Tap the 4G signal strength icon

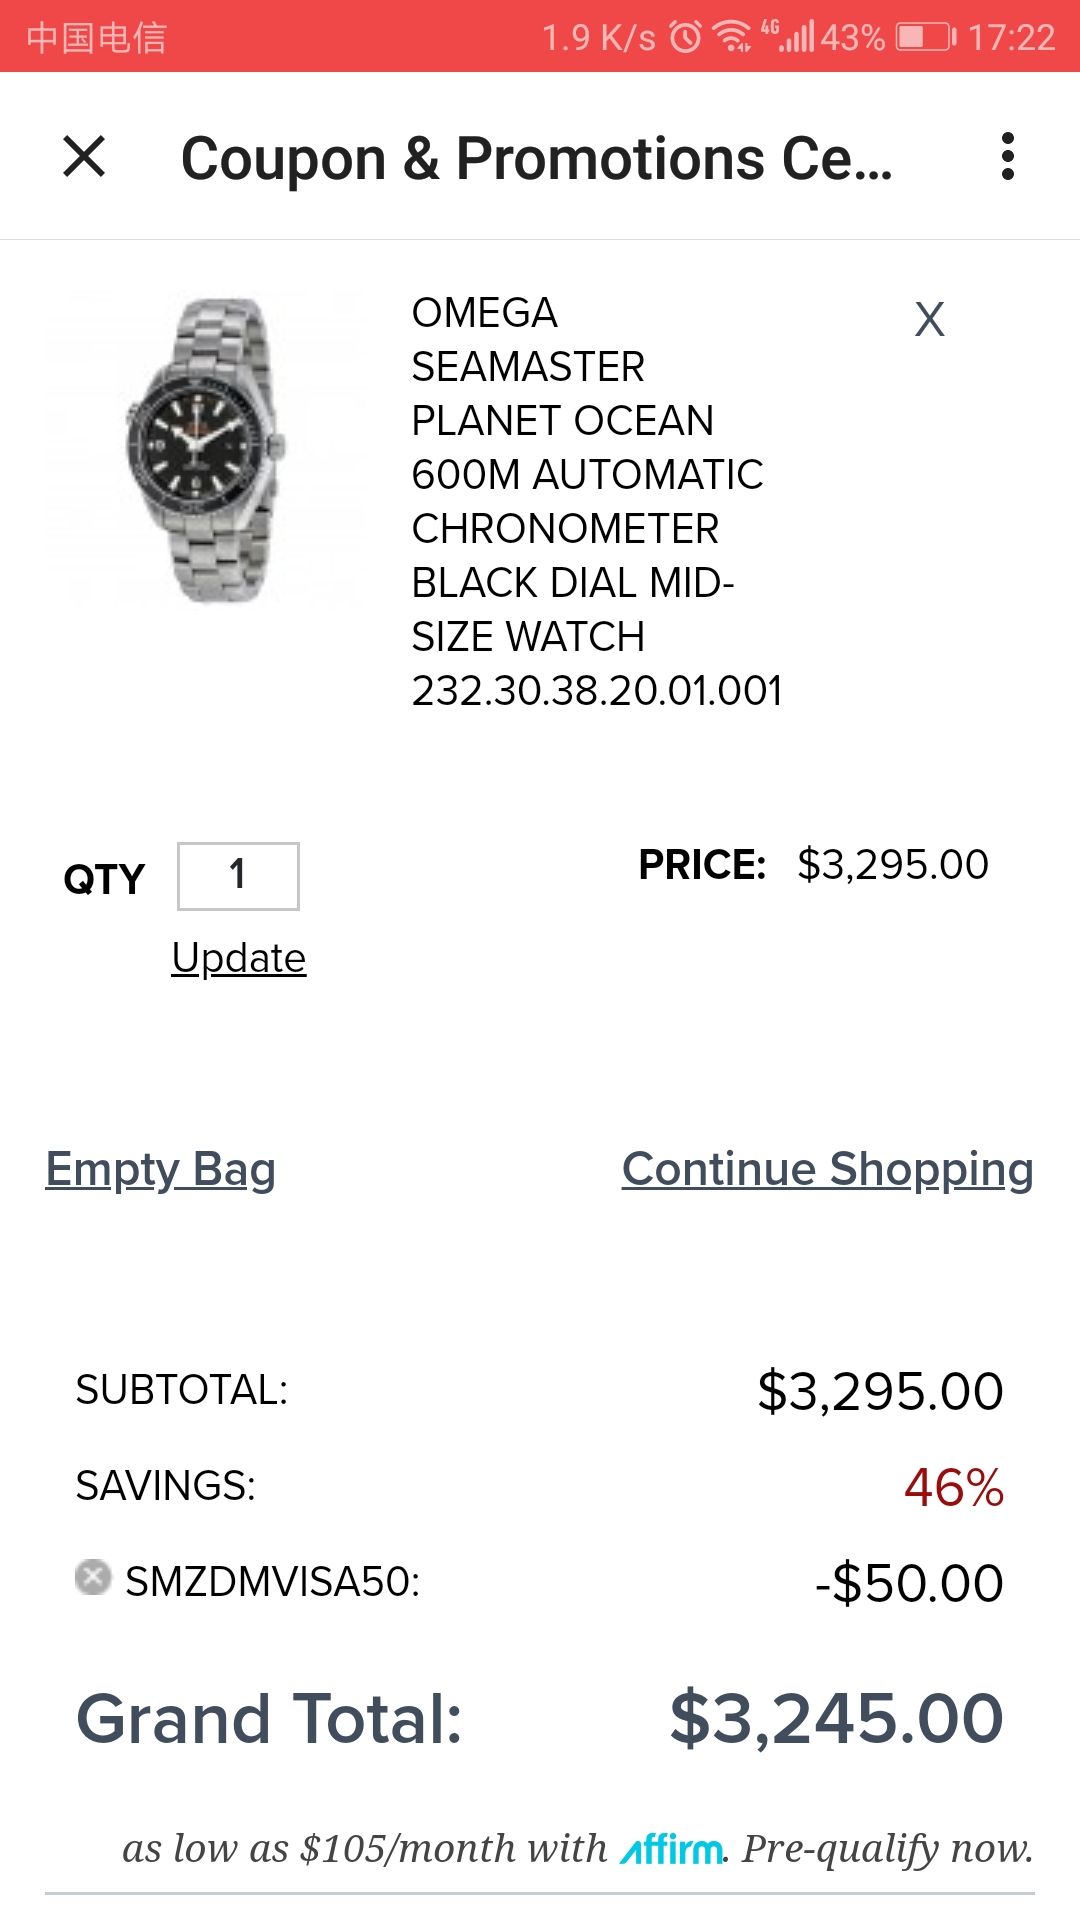(x=787, y=37)
